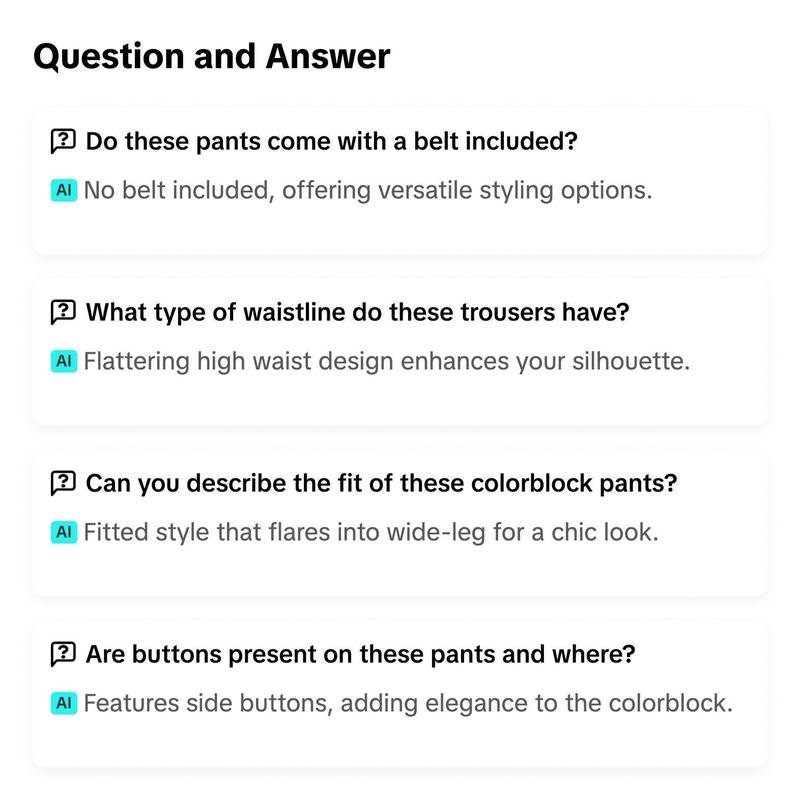Open the 'Do these pants come with a belt' question
Image resolution: width=800 pixels, height=800 pixels.
click(x=332, y=141)
